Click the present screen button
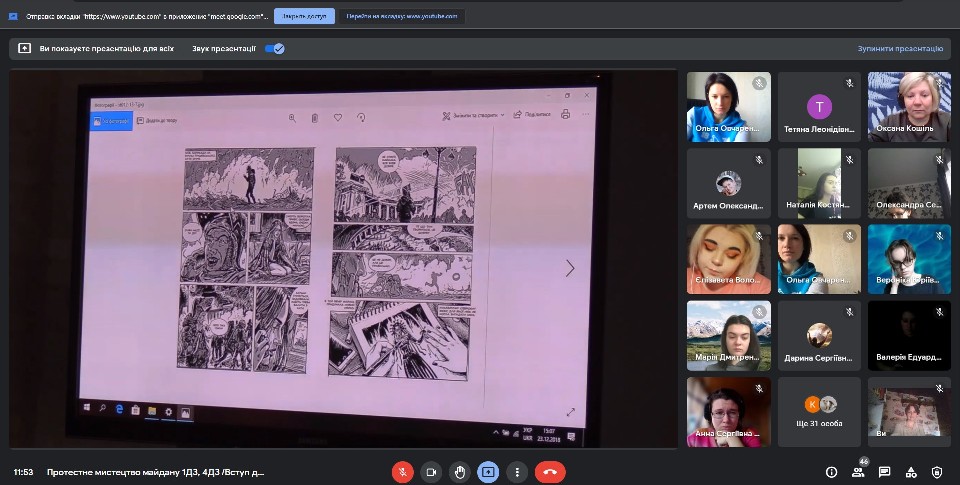960x485 pixels. click(x=488, y=471)
